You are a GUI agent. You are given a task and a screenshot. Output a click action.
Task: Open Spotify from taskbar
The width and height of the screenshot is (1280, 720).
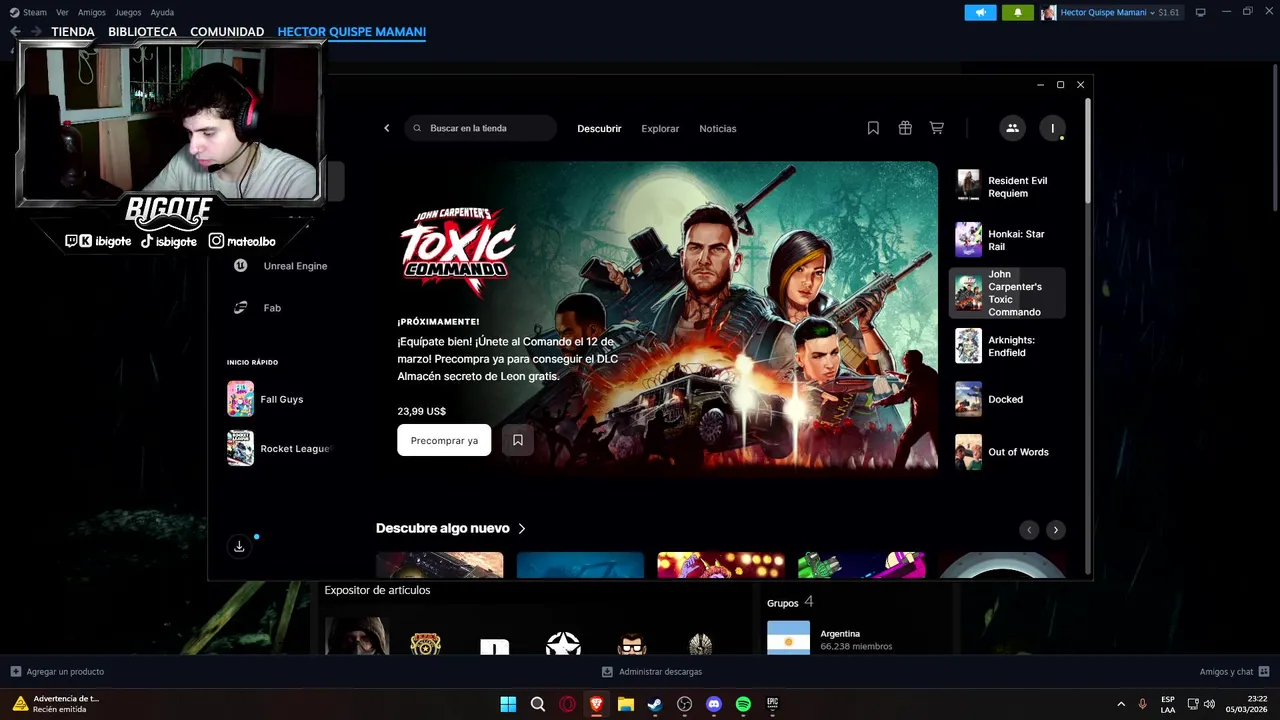(x=743, y=704)
